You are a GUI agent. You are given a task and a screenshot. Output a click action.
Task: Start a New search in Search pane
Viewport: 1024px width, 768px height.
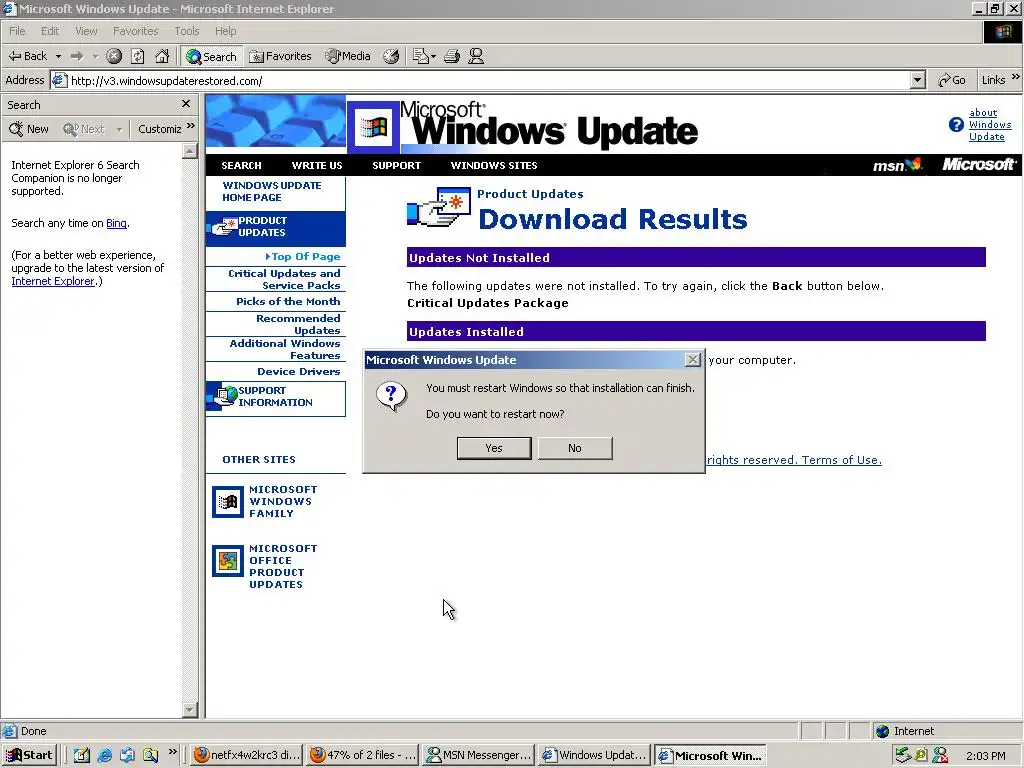tap(29, 129)
